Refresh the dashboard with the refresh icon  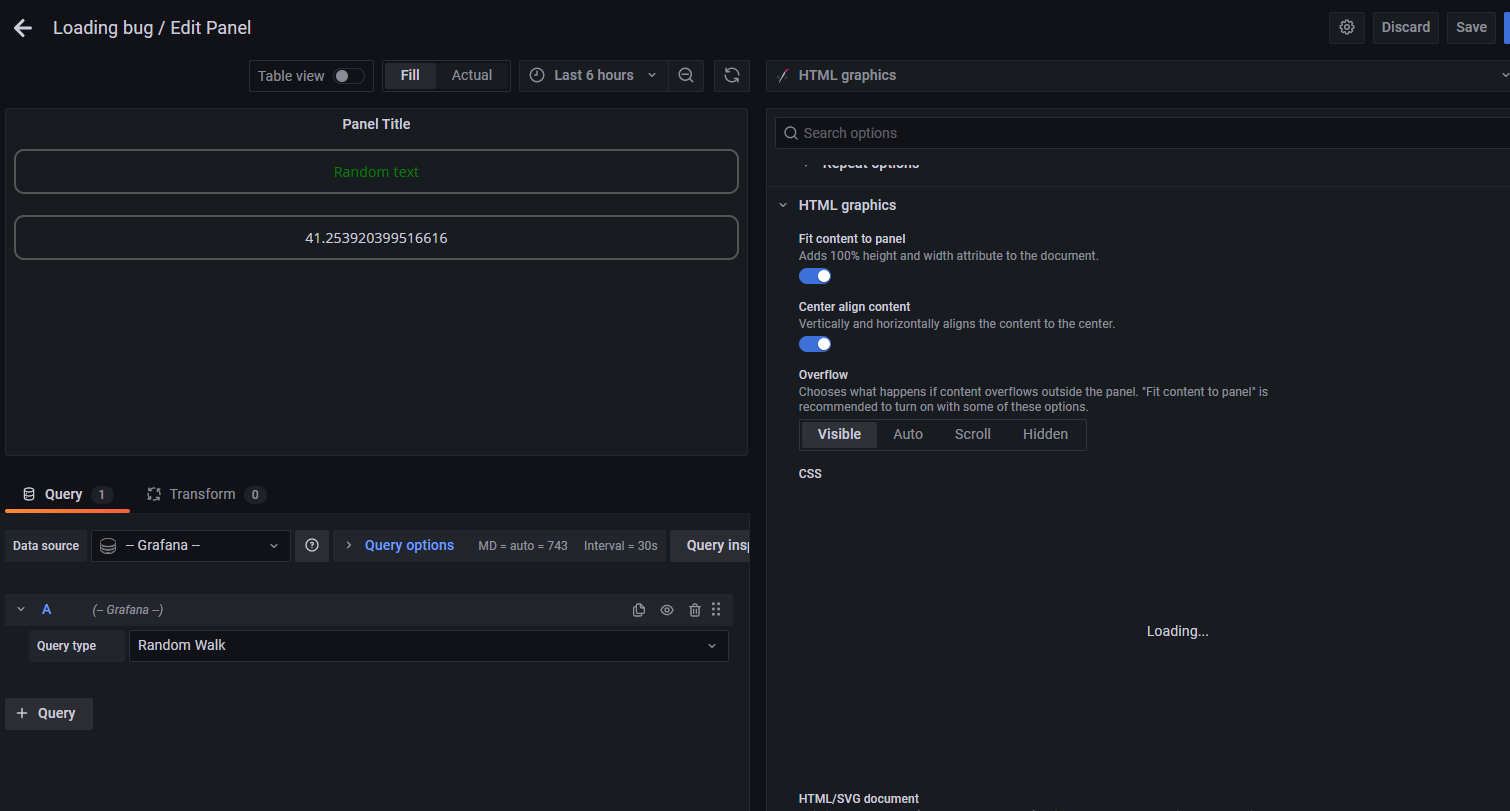[731, 75]
